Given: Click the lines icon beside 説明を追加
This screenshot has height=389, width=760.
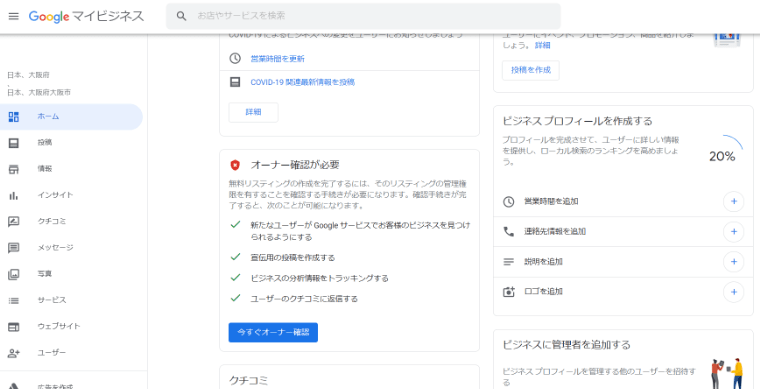Looking at the screenshot, I should point(508,262).
